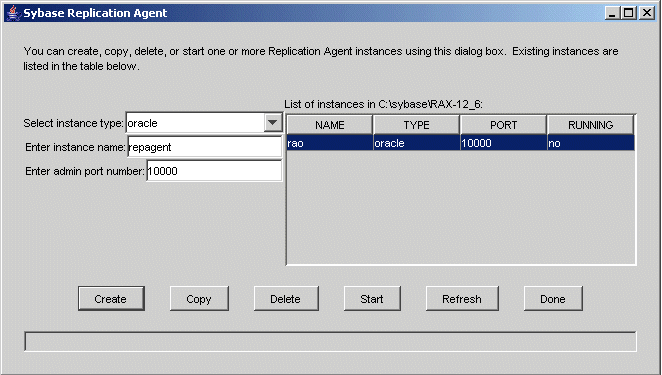Screen dimensions: 662x375
Task: Select the 'oracle' type cell in table
Action: click(x=417, y=143)
